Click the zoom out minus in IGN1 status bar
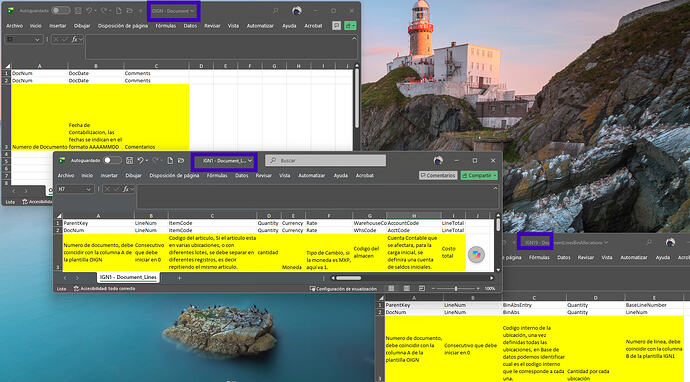This screenshot has width=690, height=382. click(433, 289)
